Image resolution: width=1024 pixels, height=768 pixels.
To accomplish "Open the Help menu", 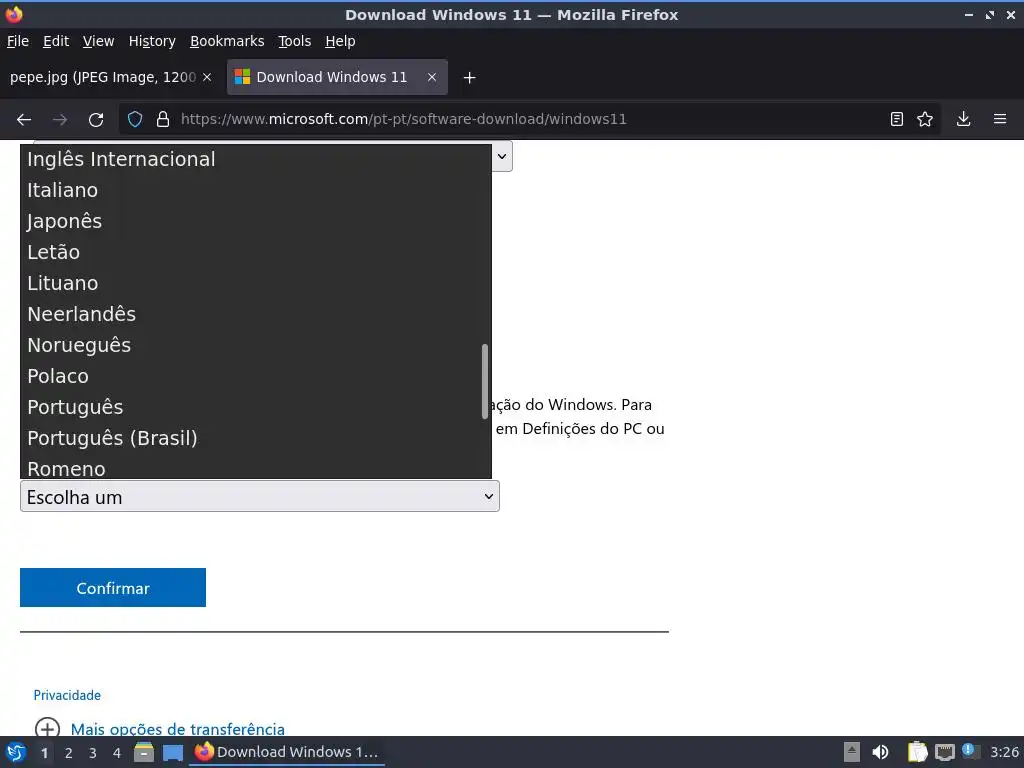I will [x=340, y=41].
